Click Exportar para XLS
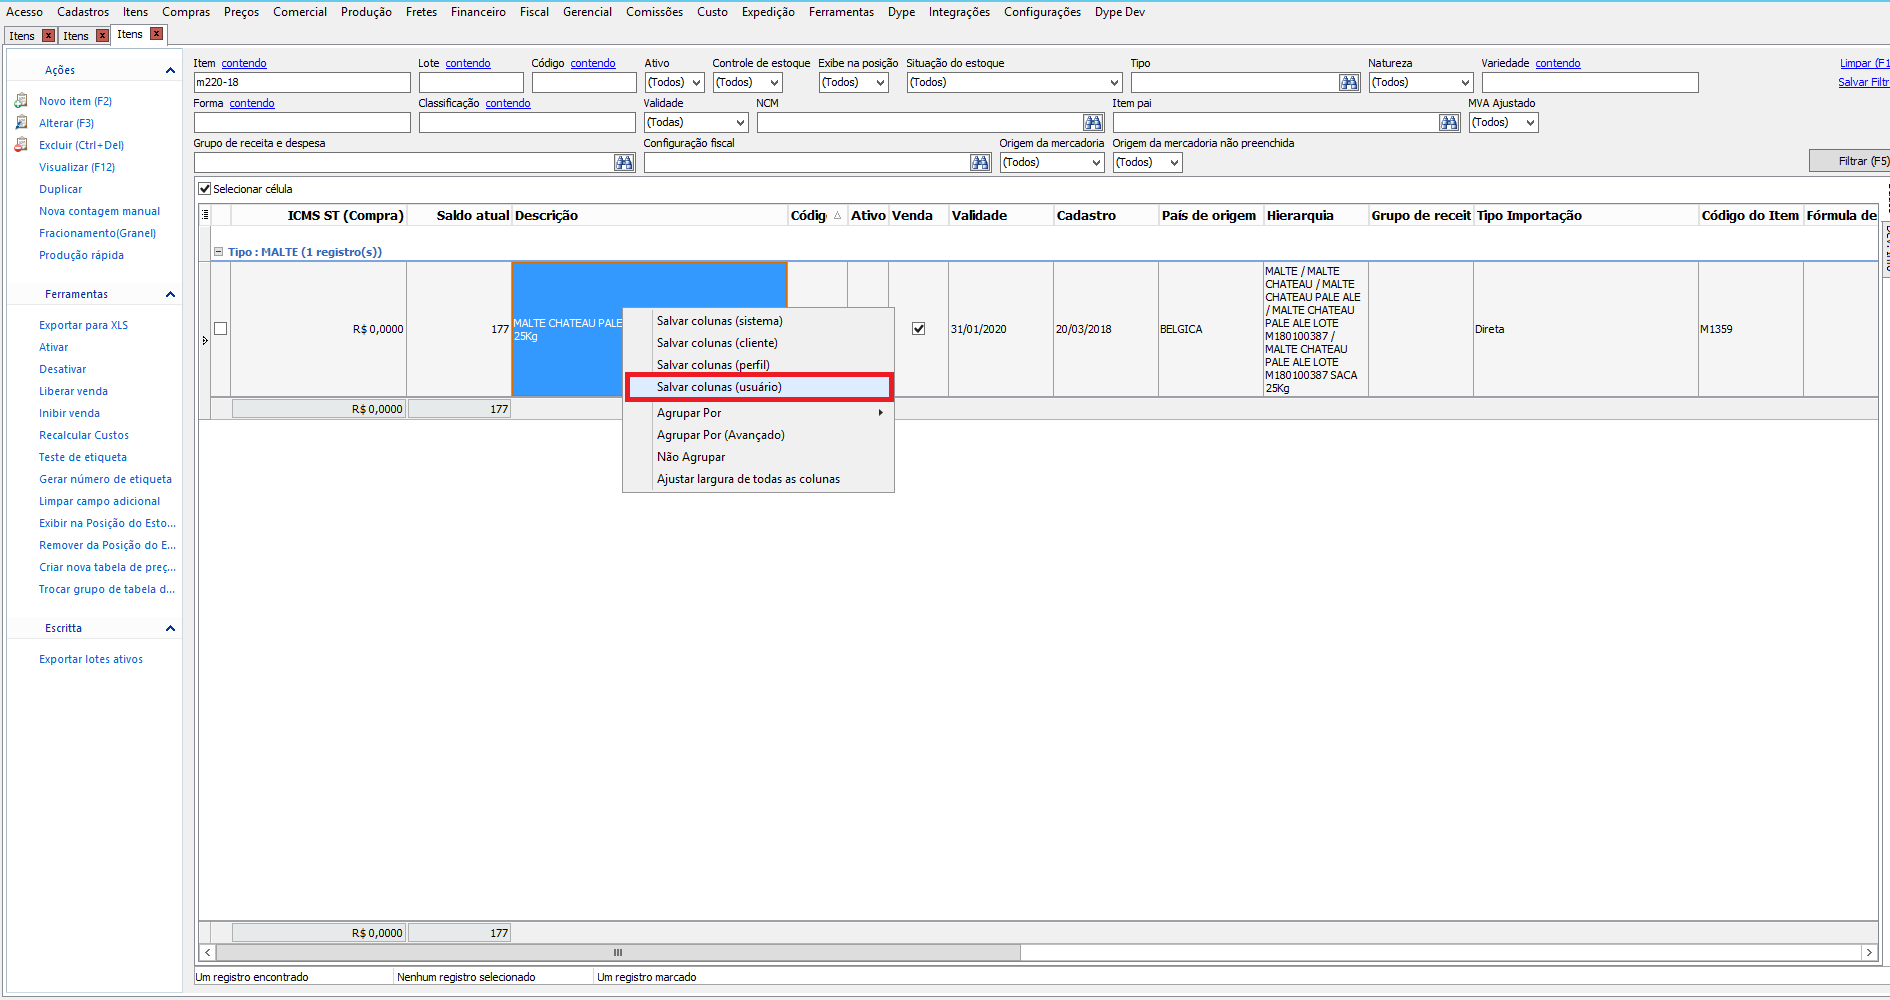This screenshot has width=1890, height=1000. pyautogui.click(x=83, y=325)
